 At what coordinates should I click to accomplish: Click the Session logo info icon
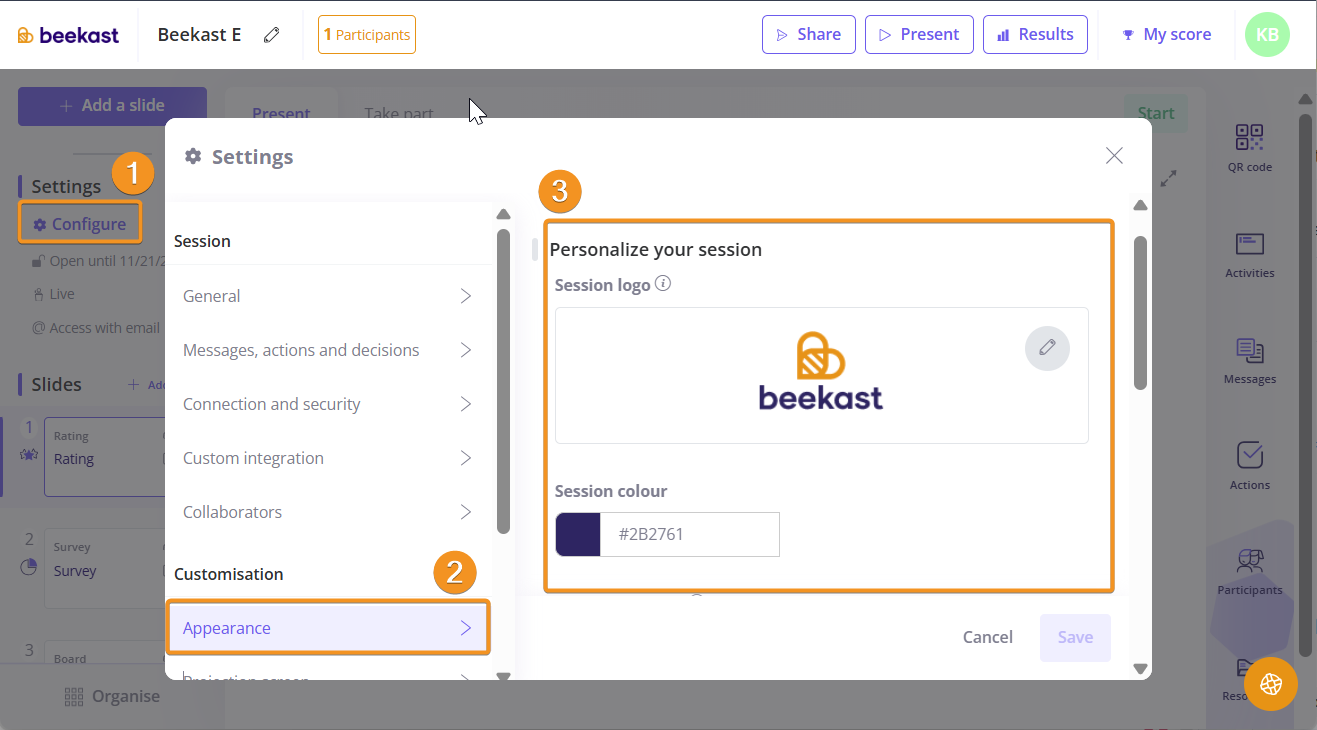(x=662, y=284)
